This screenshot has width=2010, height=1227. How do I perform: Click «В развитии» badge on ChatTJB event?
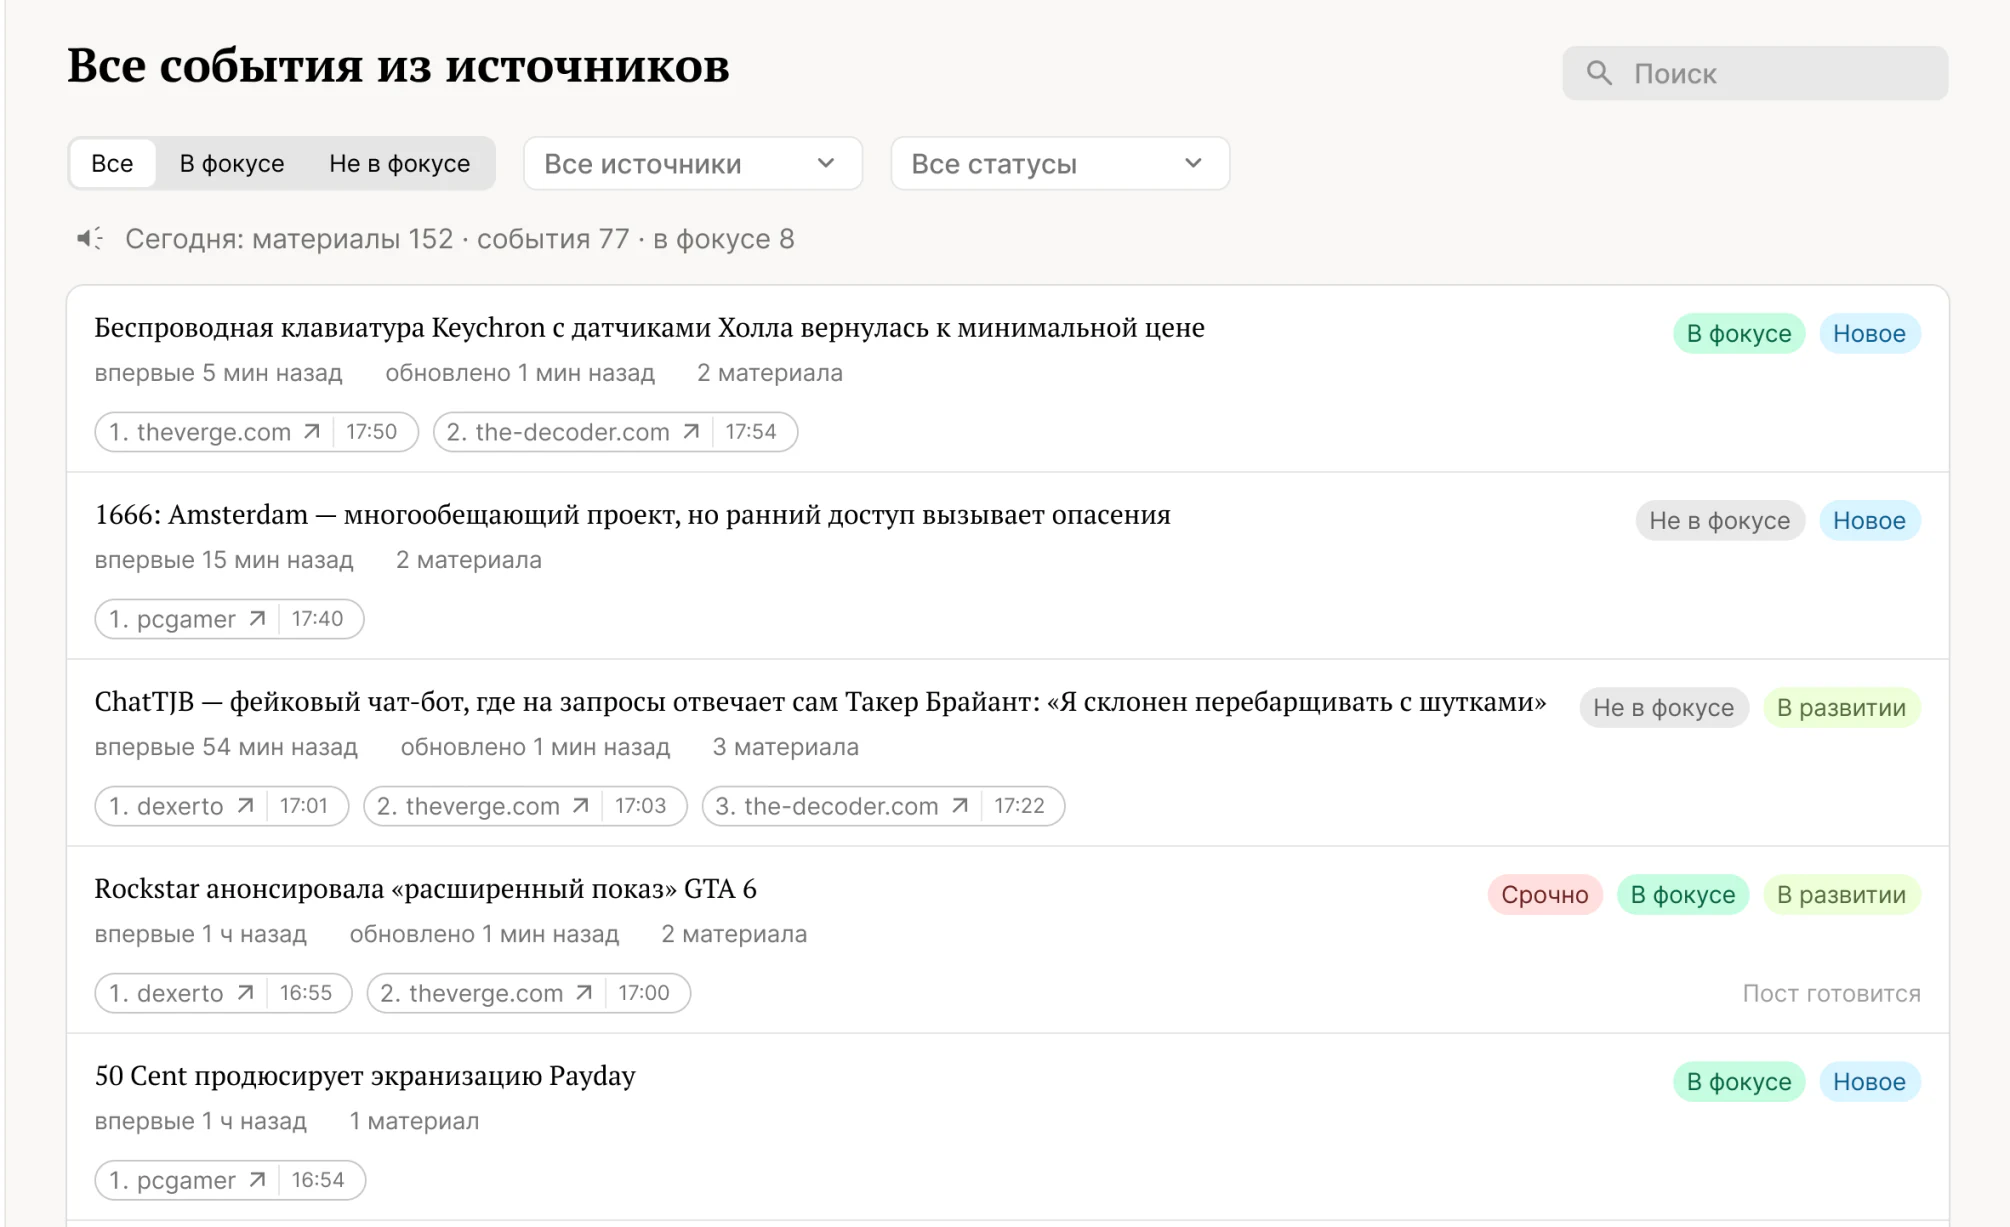tap(1841, 707)
